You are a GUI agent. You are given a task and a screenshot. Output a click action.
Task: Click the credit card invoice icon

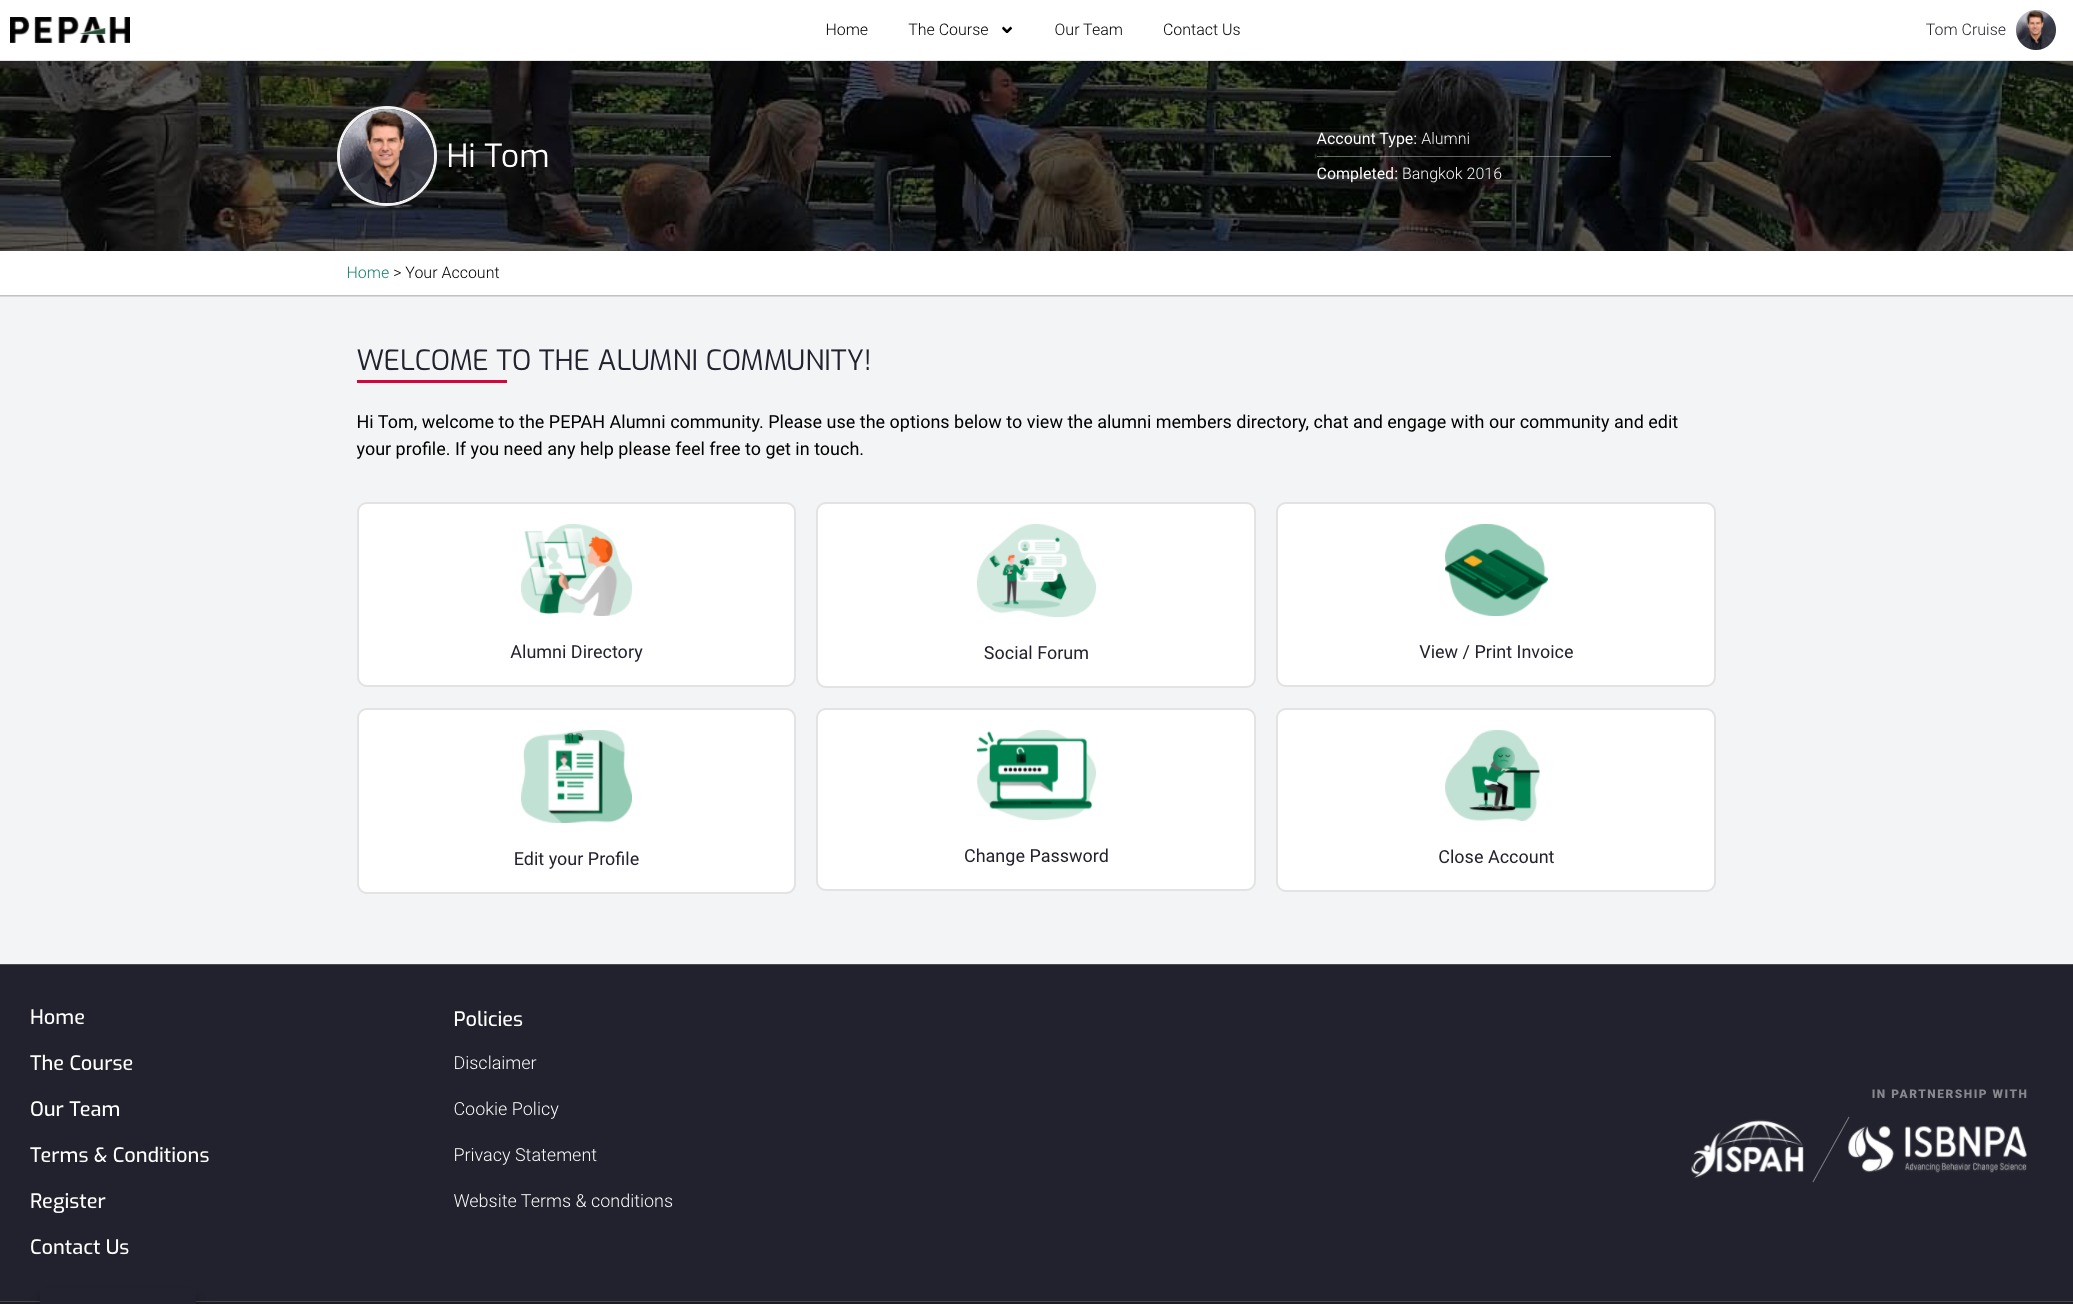1495,570
